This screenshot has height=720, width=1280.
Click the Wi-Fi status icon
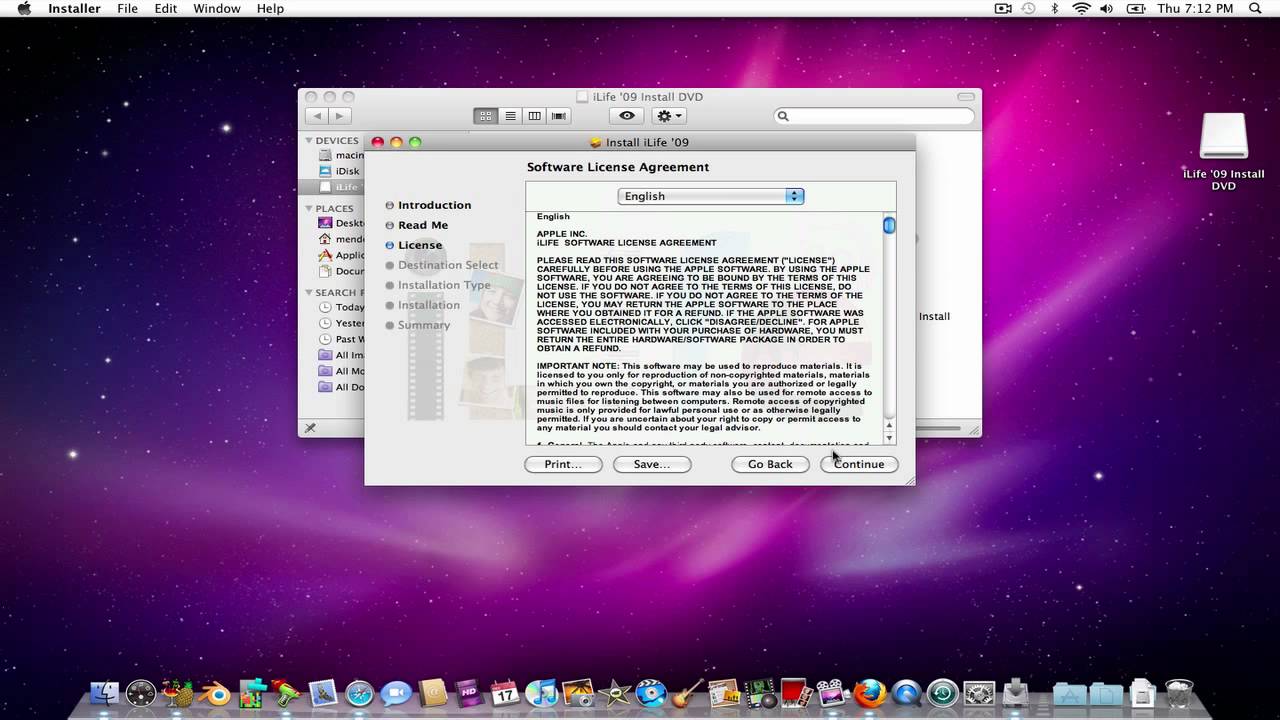tap(1081, 8)
